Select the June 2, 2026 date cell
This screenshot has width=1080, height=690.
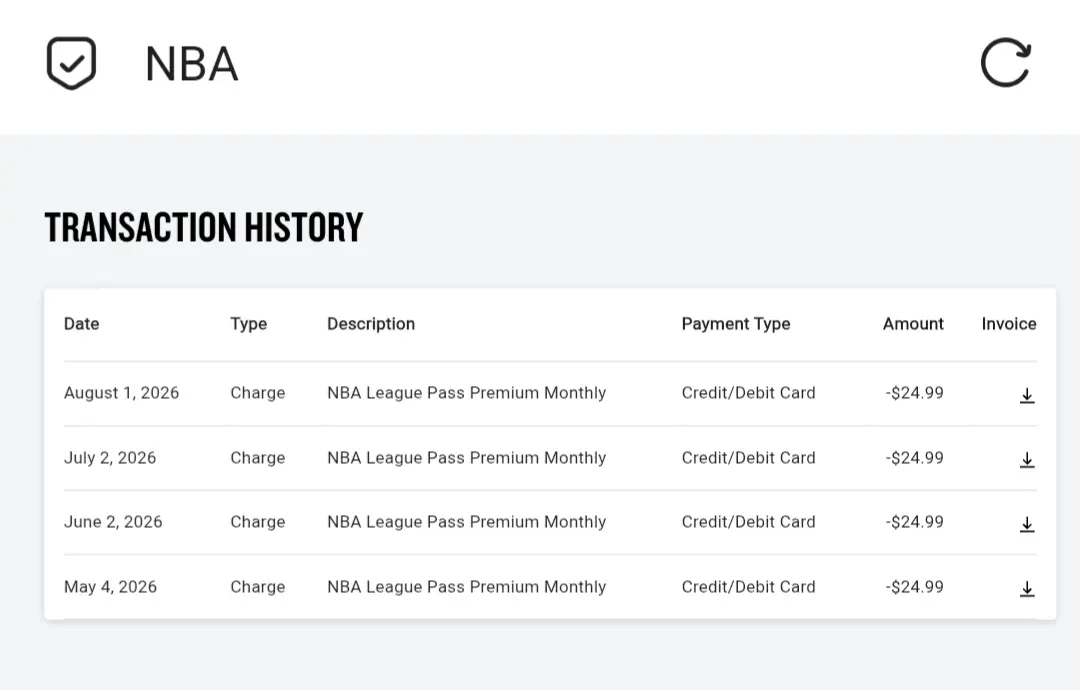113,522
